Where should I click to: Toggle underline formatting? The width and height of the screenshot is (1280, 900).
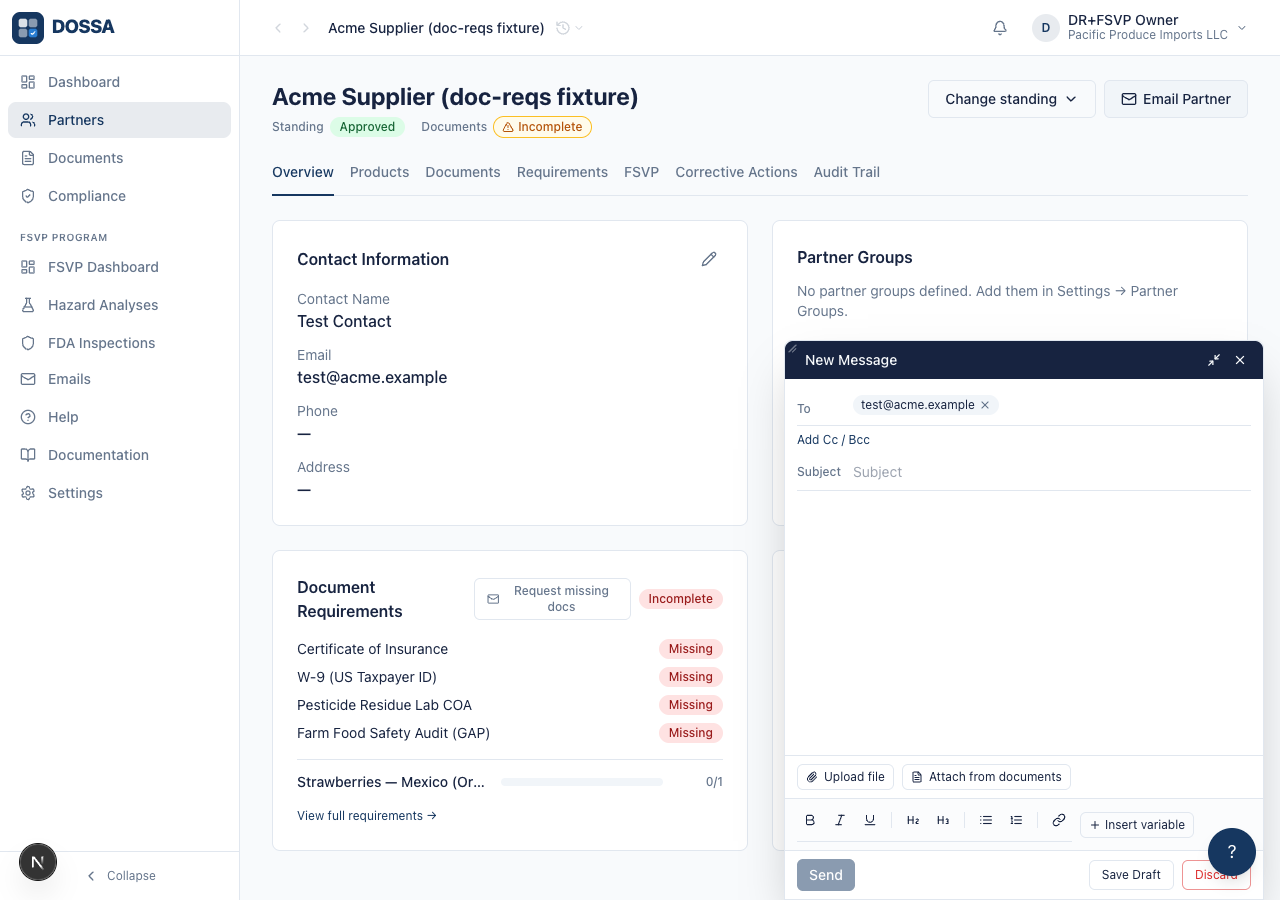click(x=870, y=820)
